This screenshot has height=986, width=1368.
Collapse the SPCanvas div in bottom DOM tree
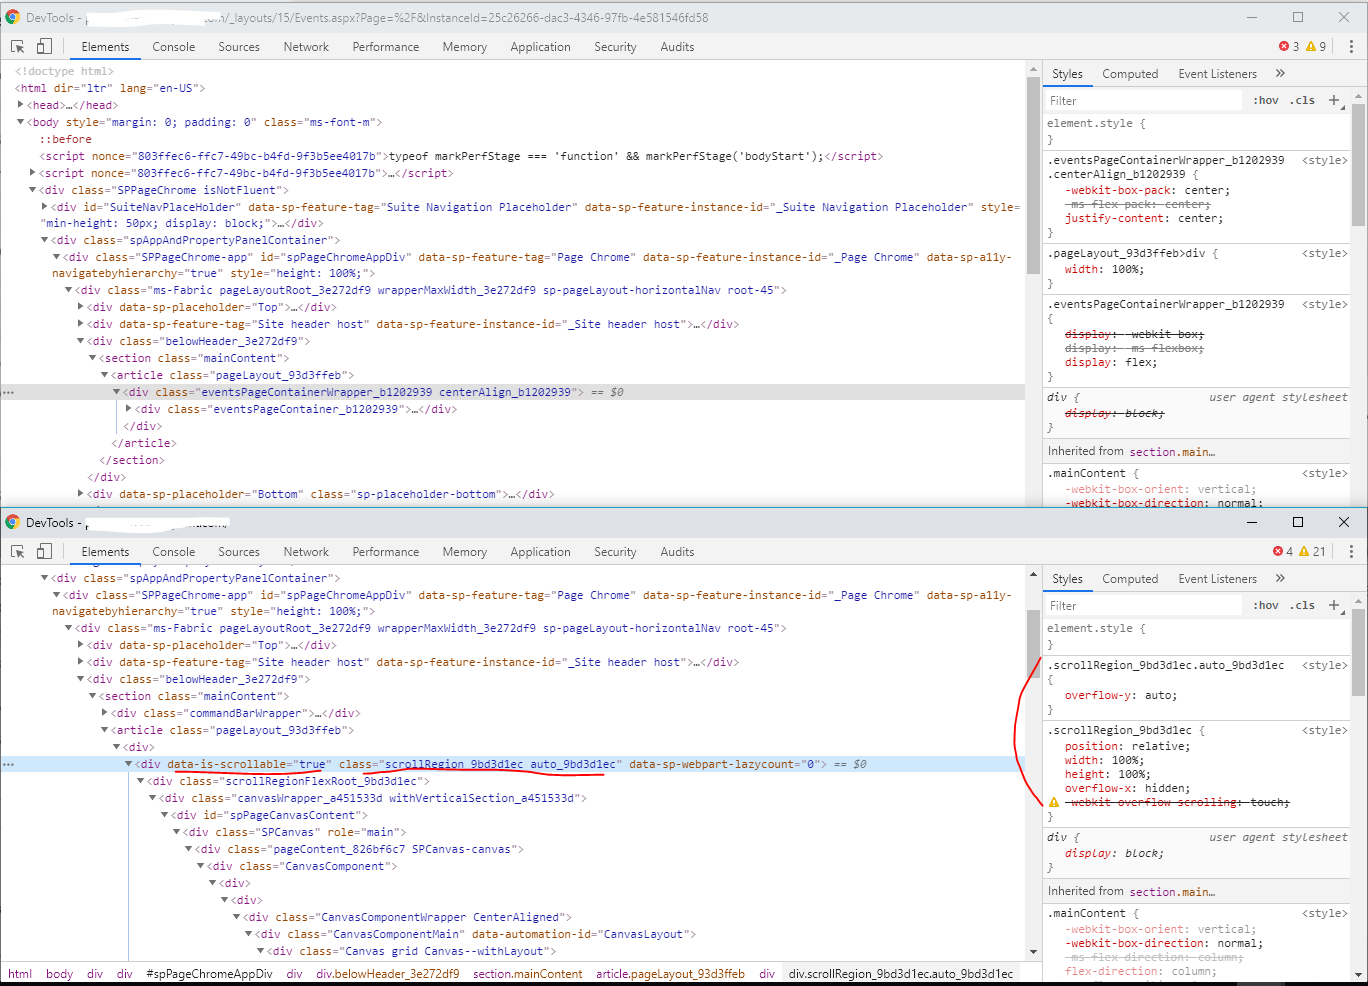[x=177, y=832]
